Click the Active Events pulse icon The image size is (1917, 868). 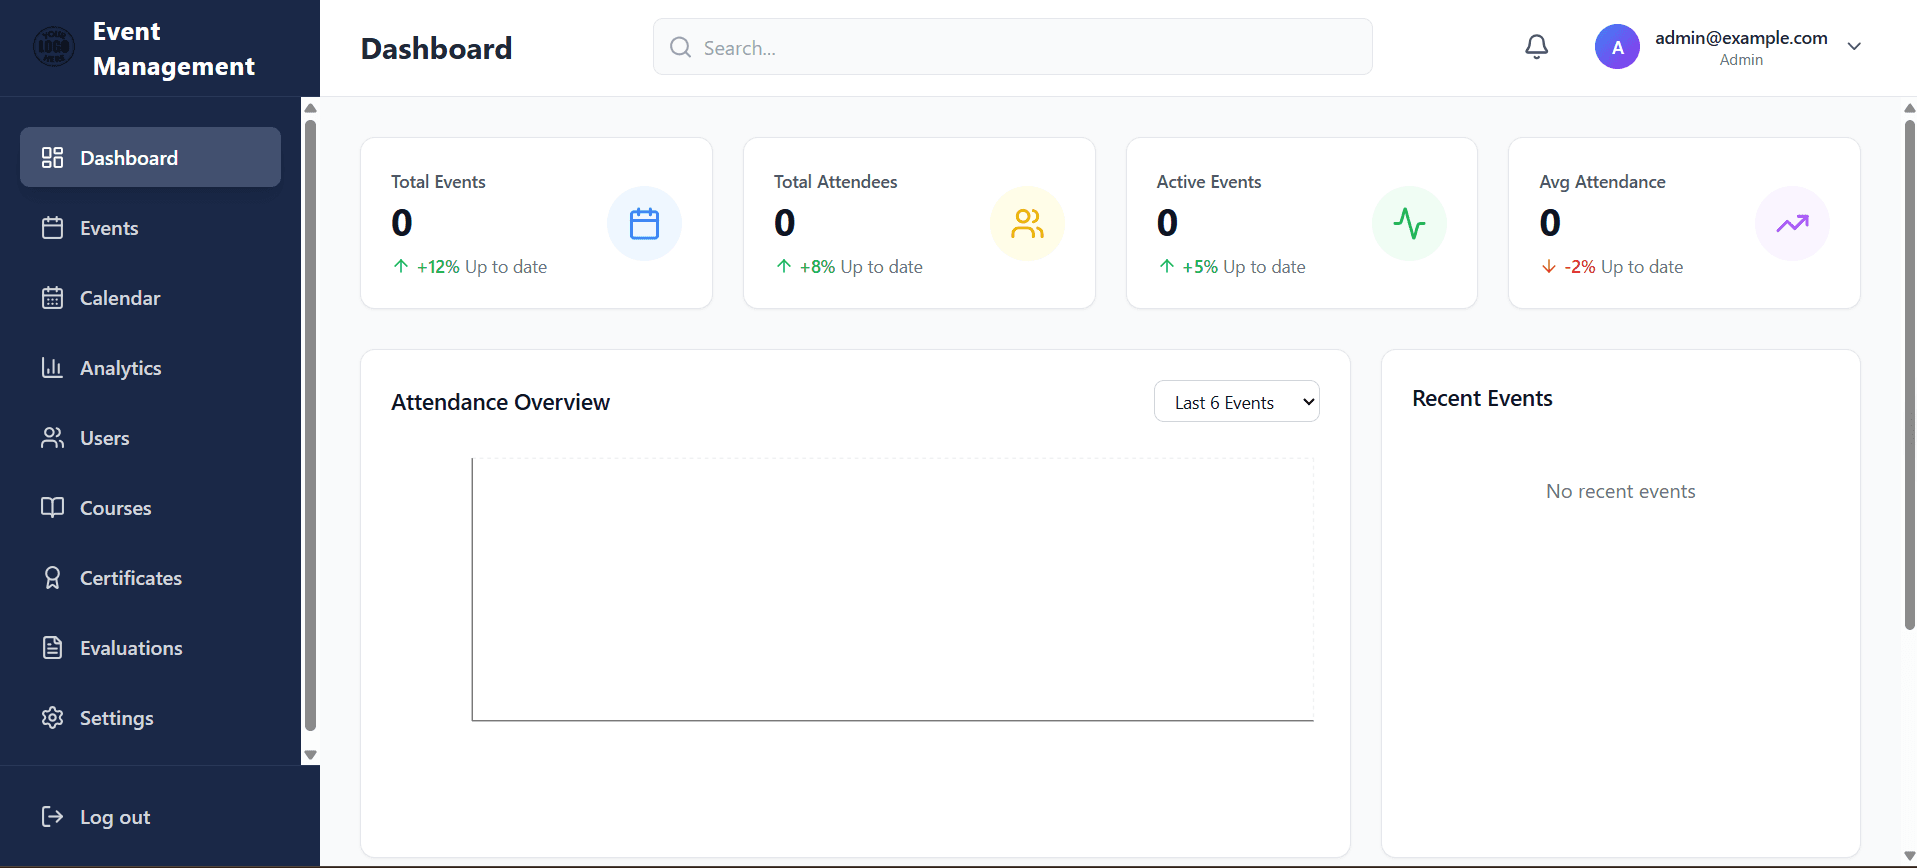[x=1409, y=223]
